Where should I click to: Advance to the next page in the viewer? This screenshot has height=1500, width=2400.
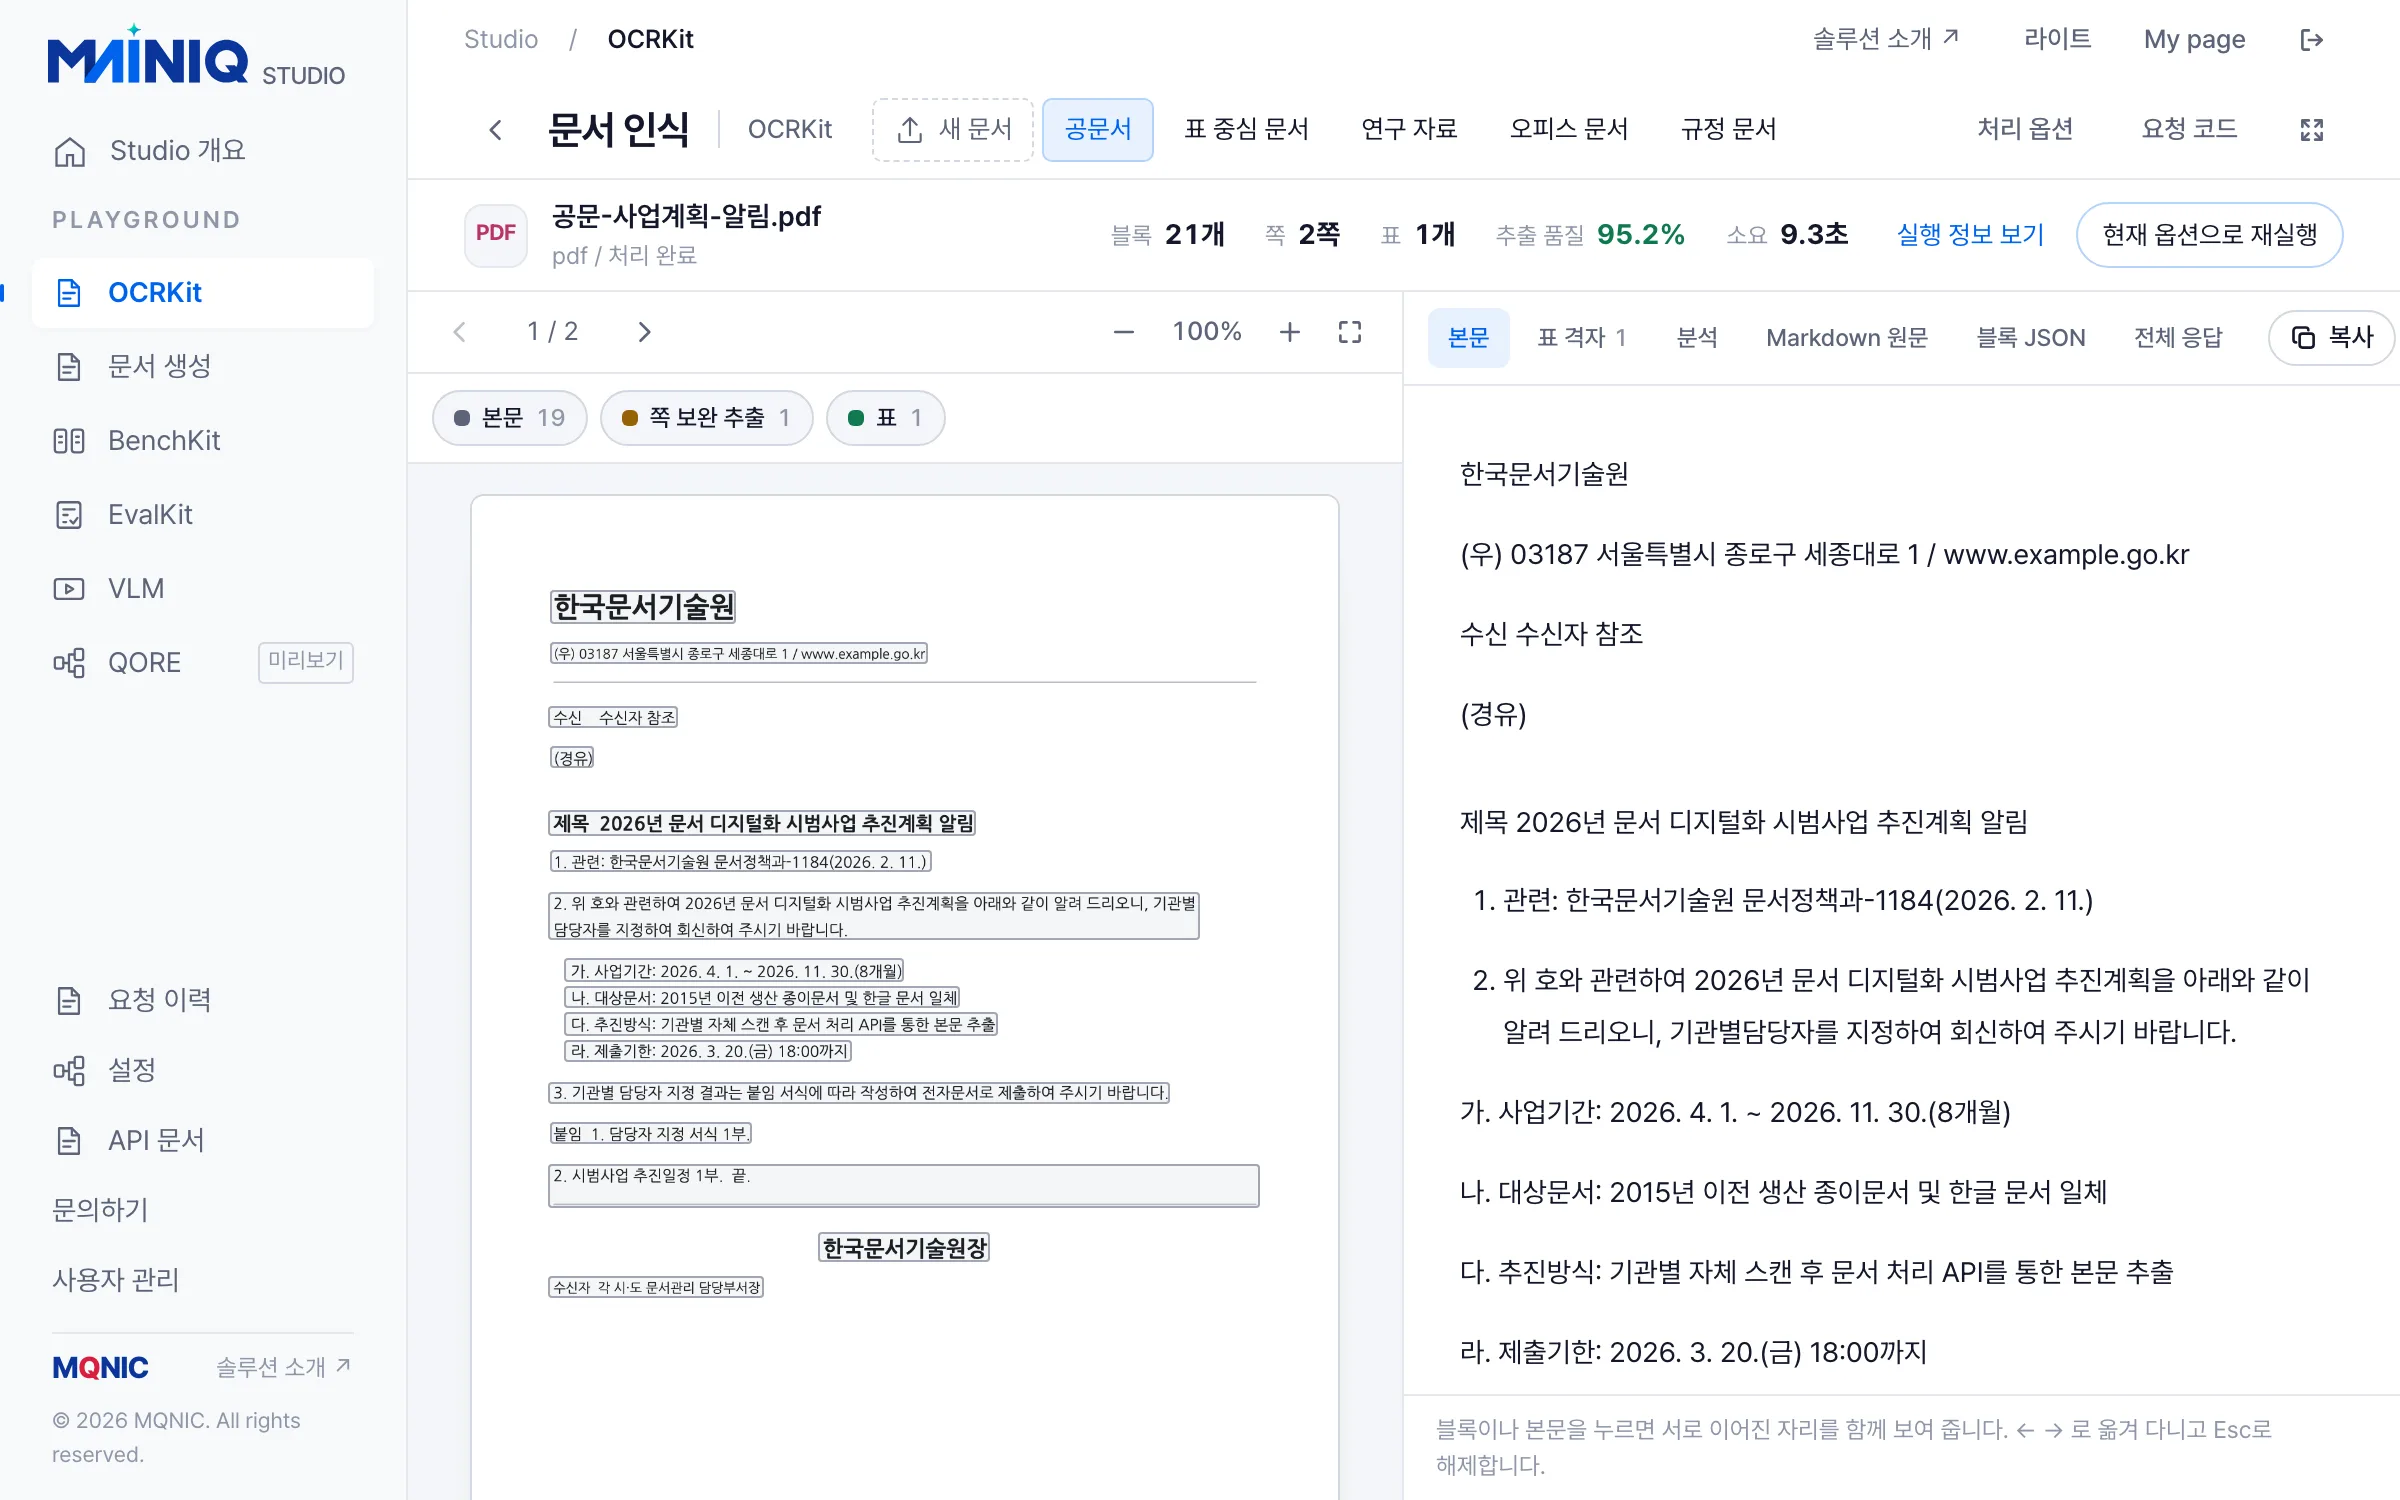click(x=644, y=332)
